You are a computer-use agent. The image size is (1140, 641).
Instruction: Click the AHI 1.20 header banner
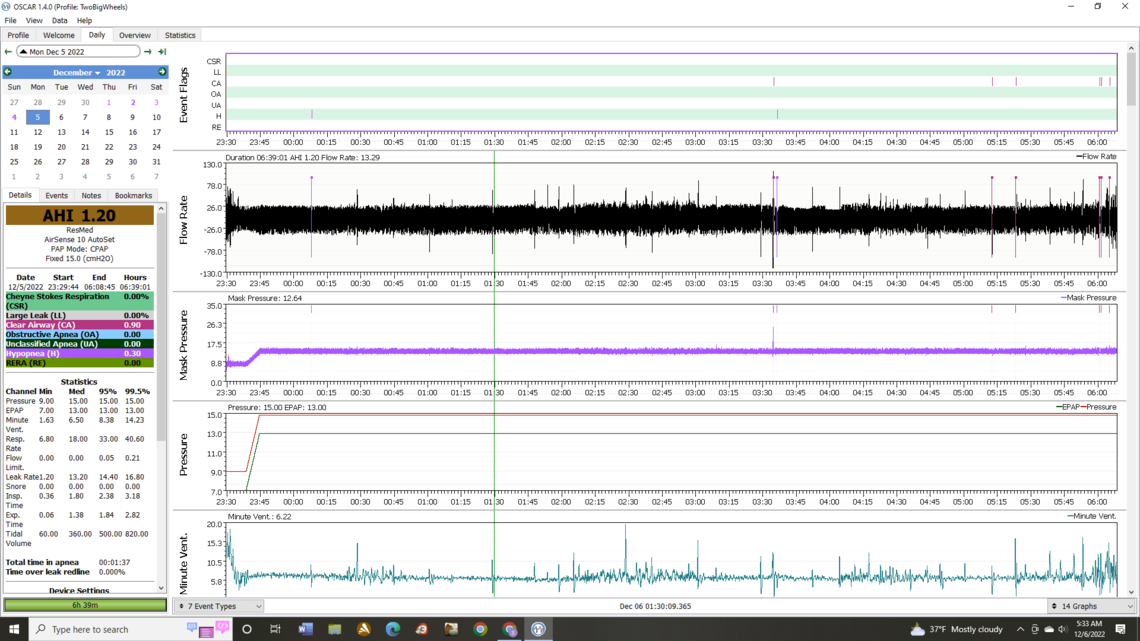click(x=79, y=215)
